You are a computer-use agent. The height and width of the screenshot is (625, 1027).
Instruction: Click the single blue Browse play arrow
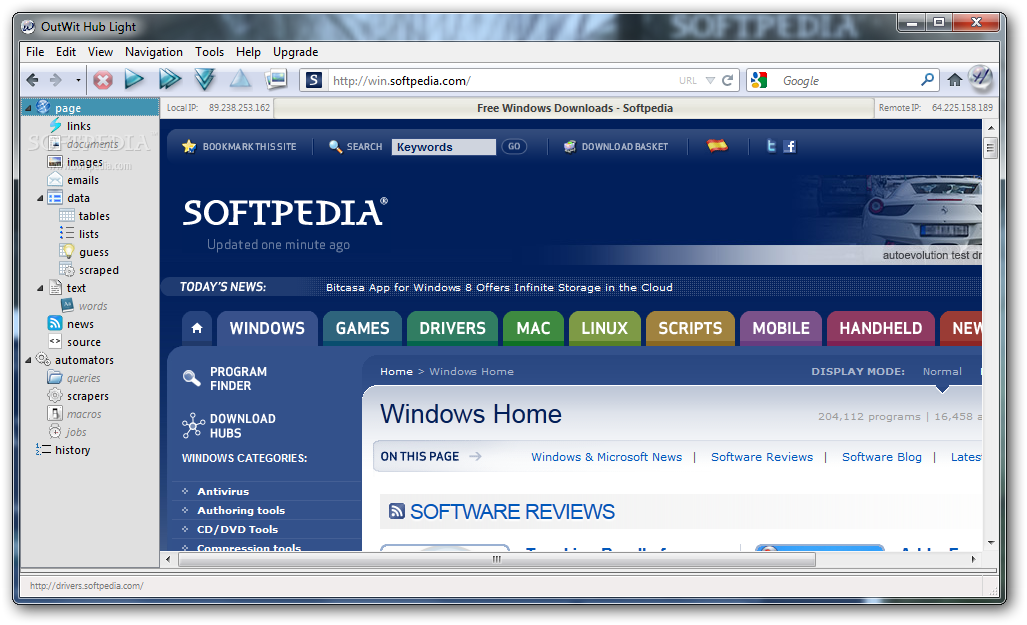[x=134, y=79]
